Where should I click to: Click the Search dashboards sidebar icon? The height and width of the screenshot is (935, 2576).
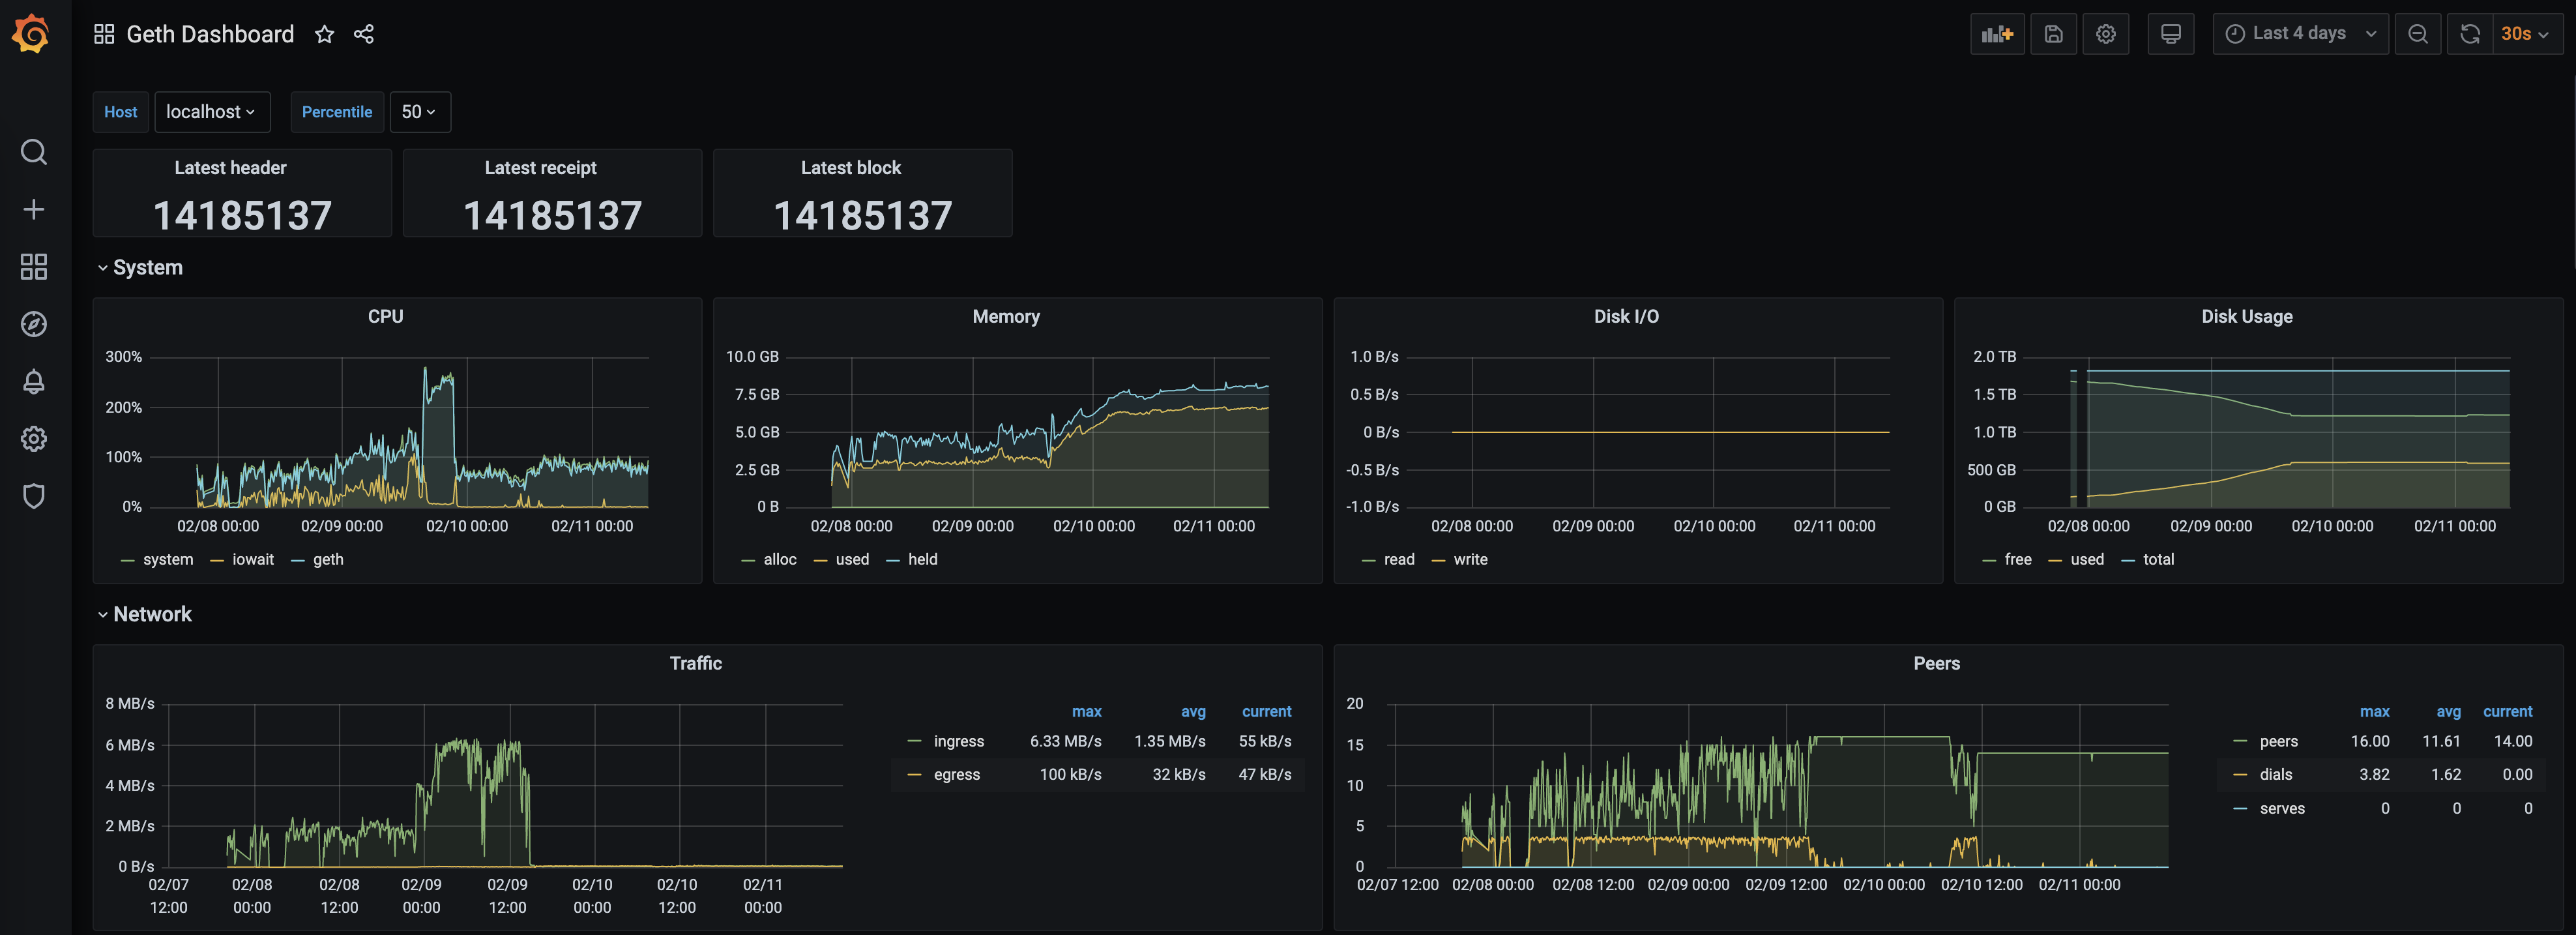pyautogui.click(x=33, y=152)
